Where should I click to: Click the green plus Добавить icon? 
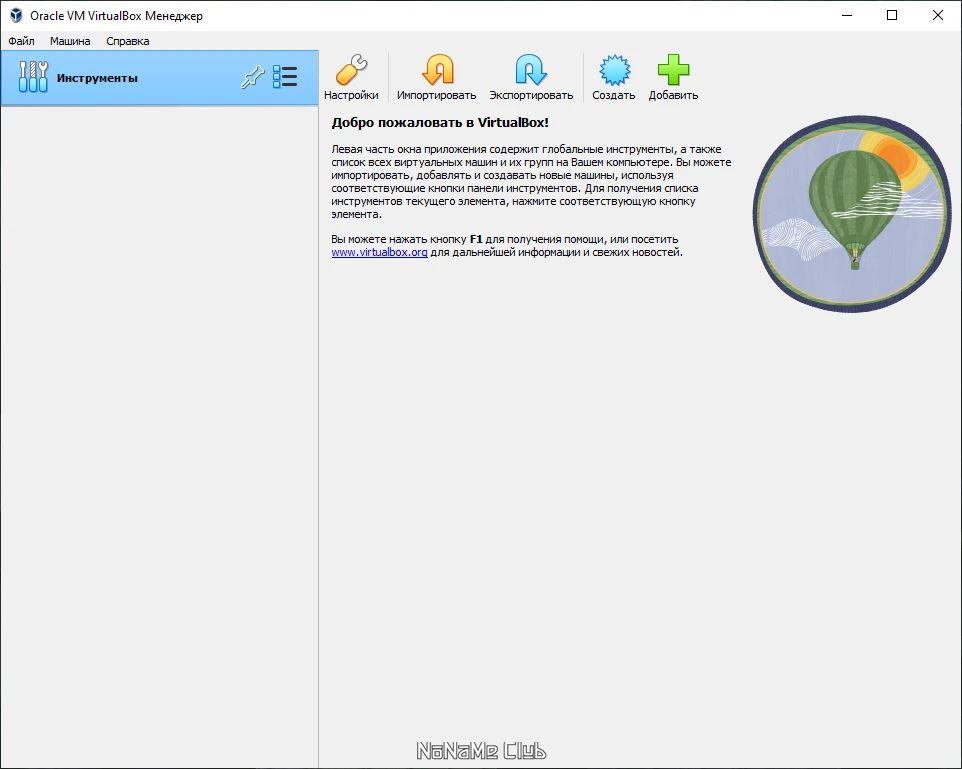point(673,71)
